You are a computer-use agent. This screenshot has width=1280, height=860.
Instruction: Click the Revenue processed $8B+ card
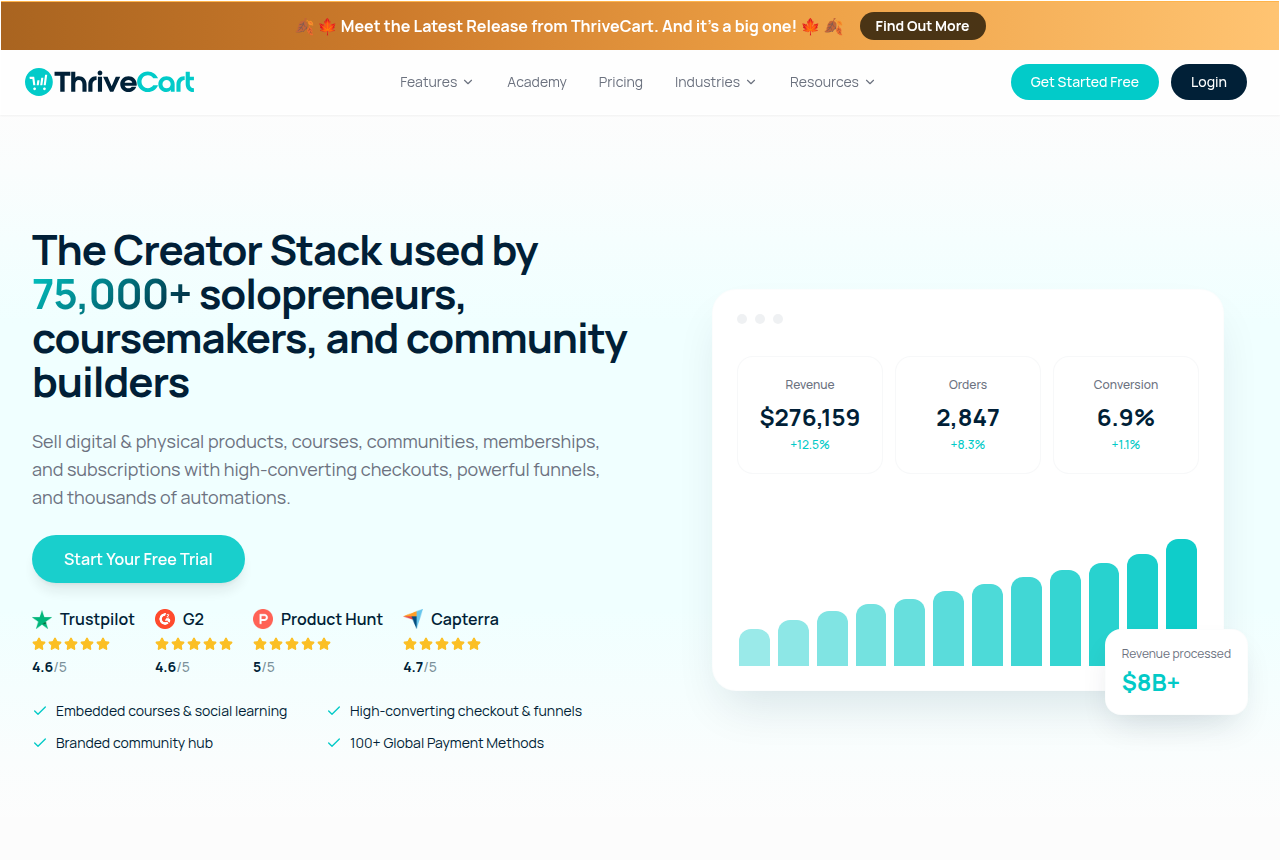coord(1176,672)
